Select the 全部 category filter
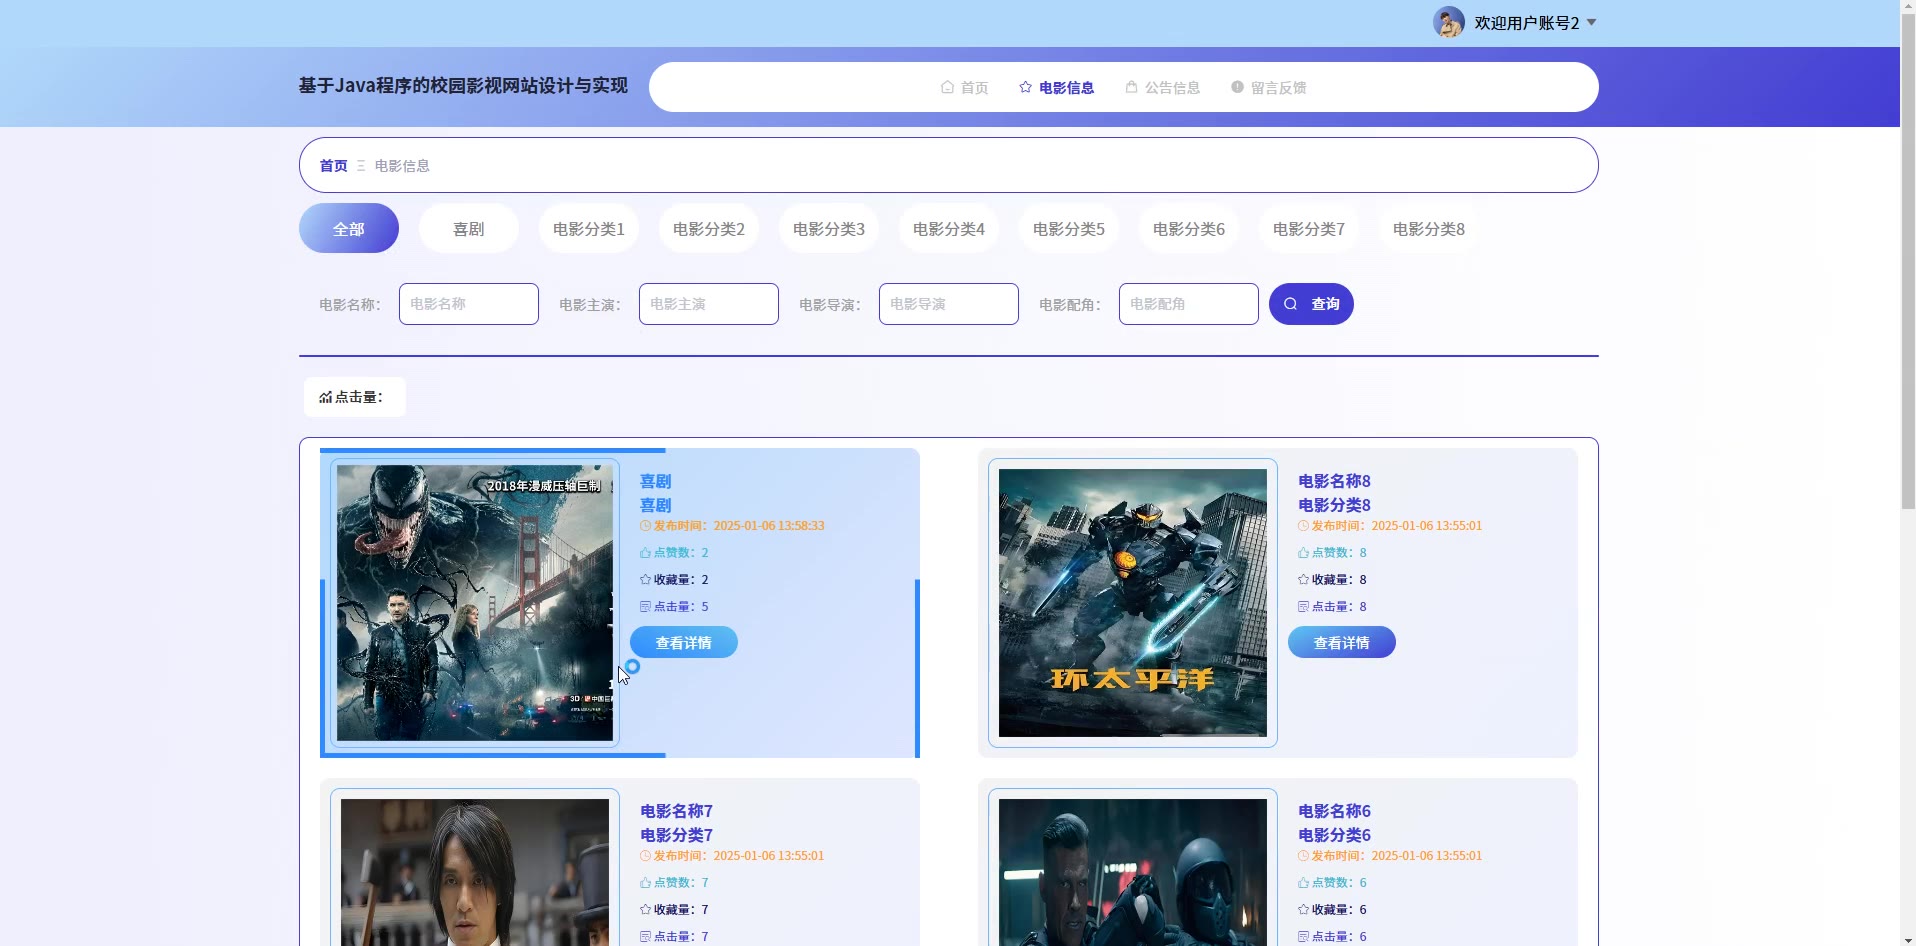The height and width of the screenshot is (946, 1916). pyautogui.click(x=348, y=229)
